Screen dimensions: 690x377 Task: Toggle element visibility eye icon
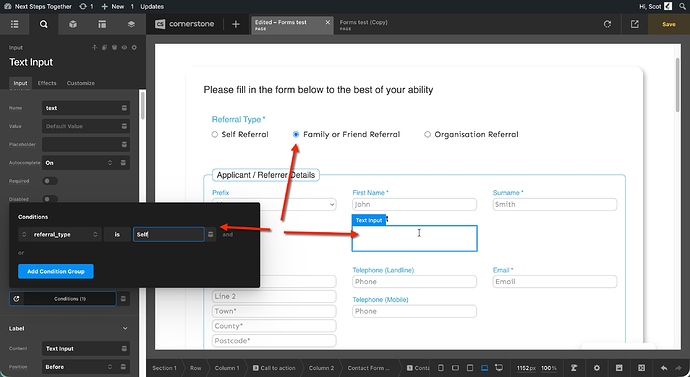(x=124, y=47)
